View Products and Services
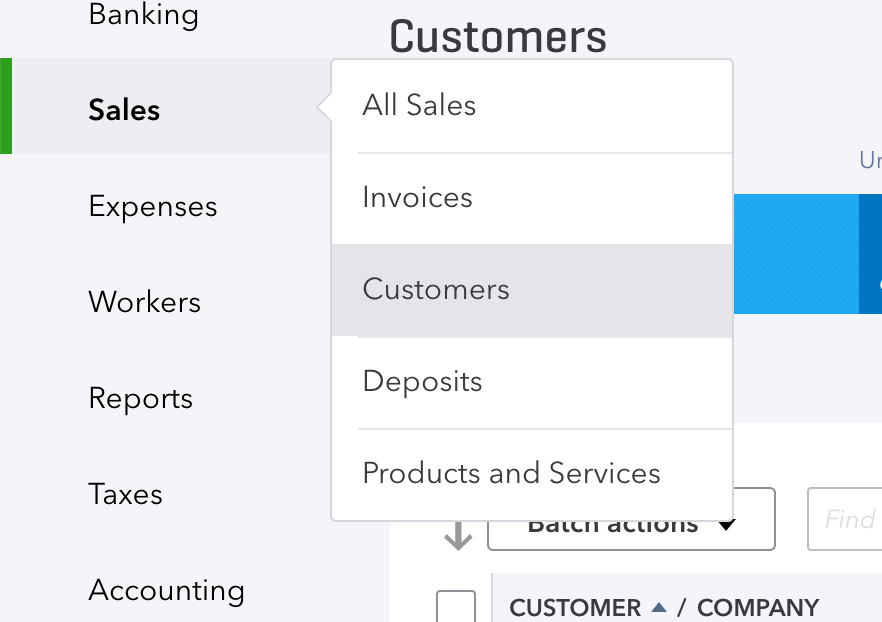Viewport: 882px width, 622px height. click(511, 473)
